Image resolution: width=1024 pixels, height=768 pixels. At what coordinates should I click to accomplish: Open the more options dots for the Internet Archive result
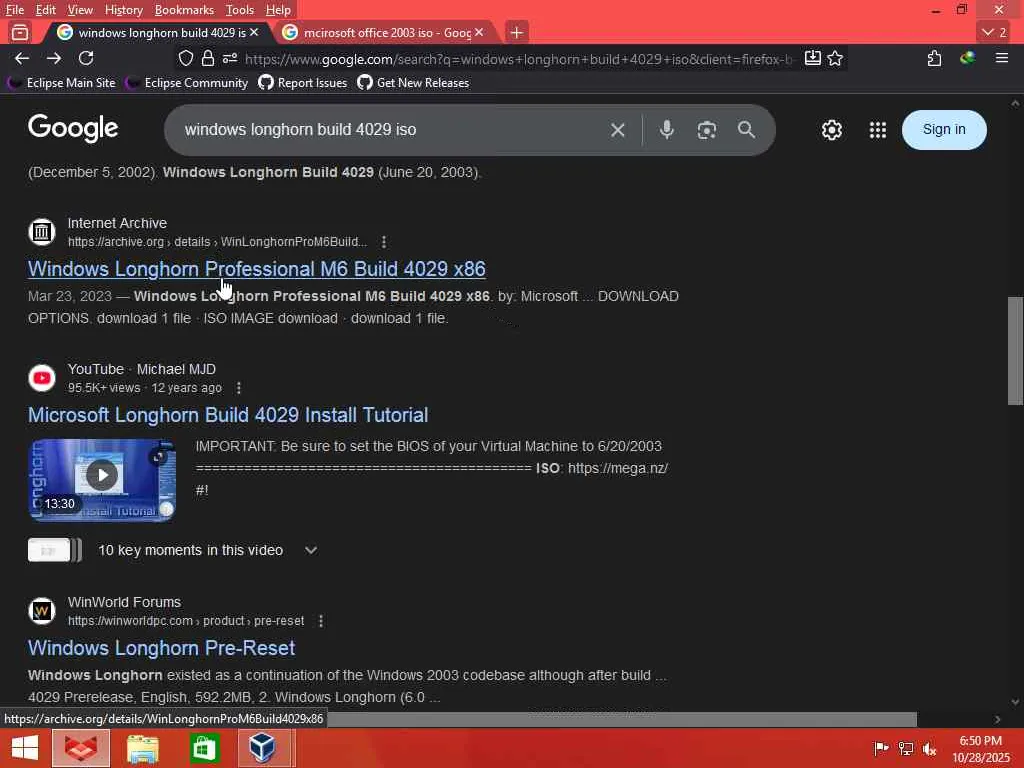(x=384, y=242)
